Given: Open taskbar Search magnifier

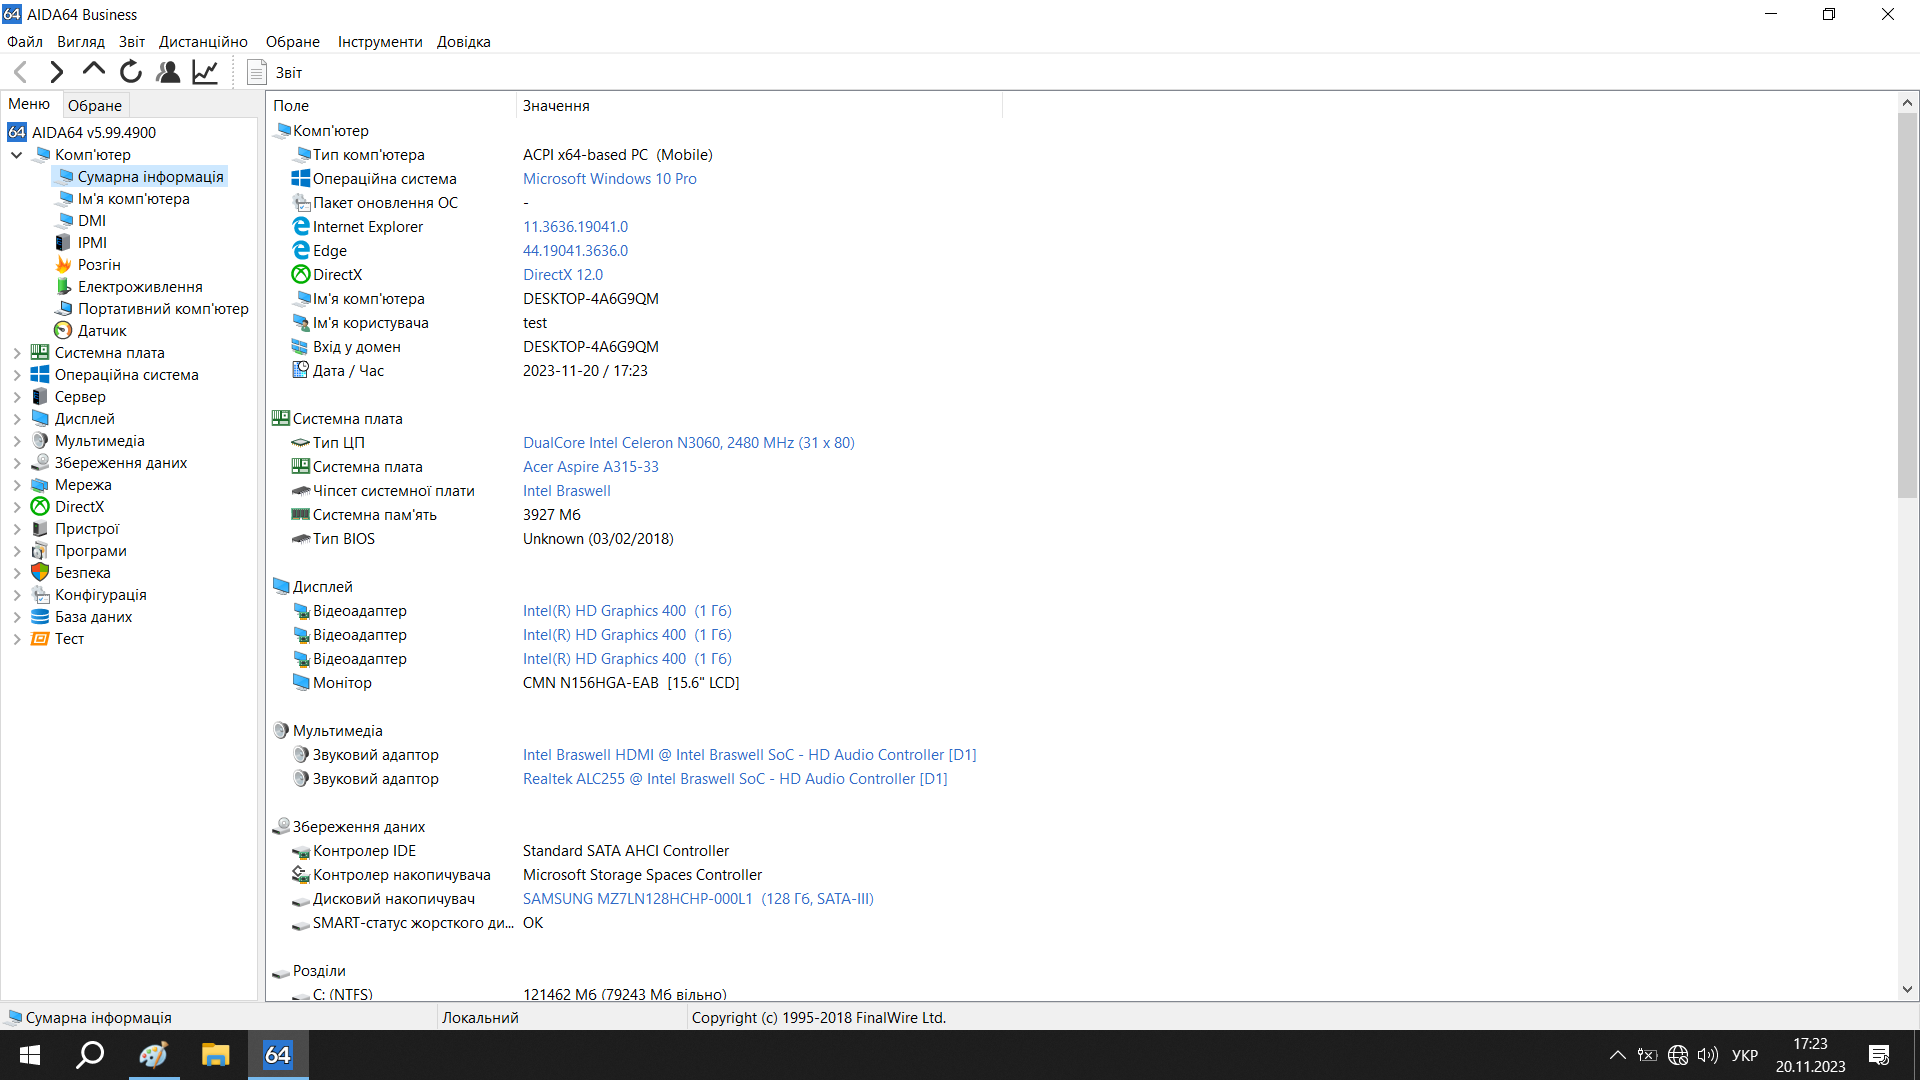Looking at the screenshot, I should click(90, 1055).
